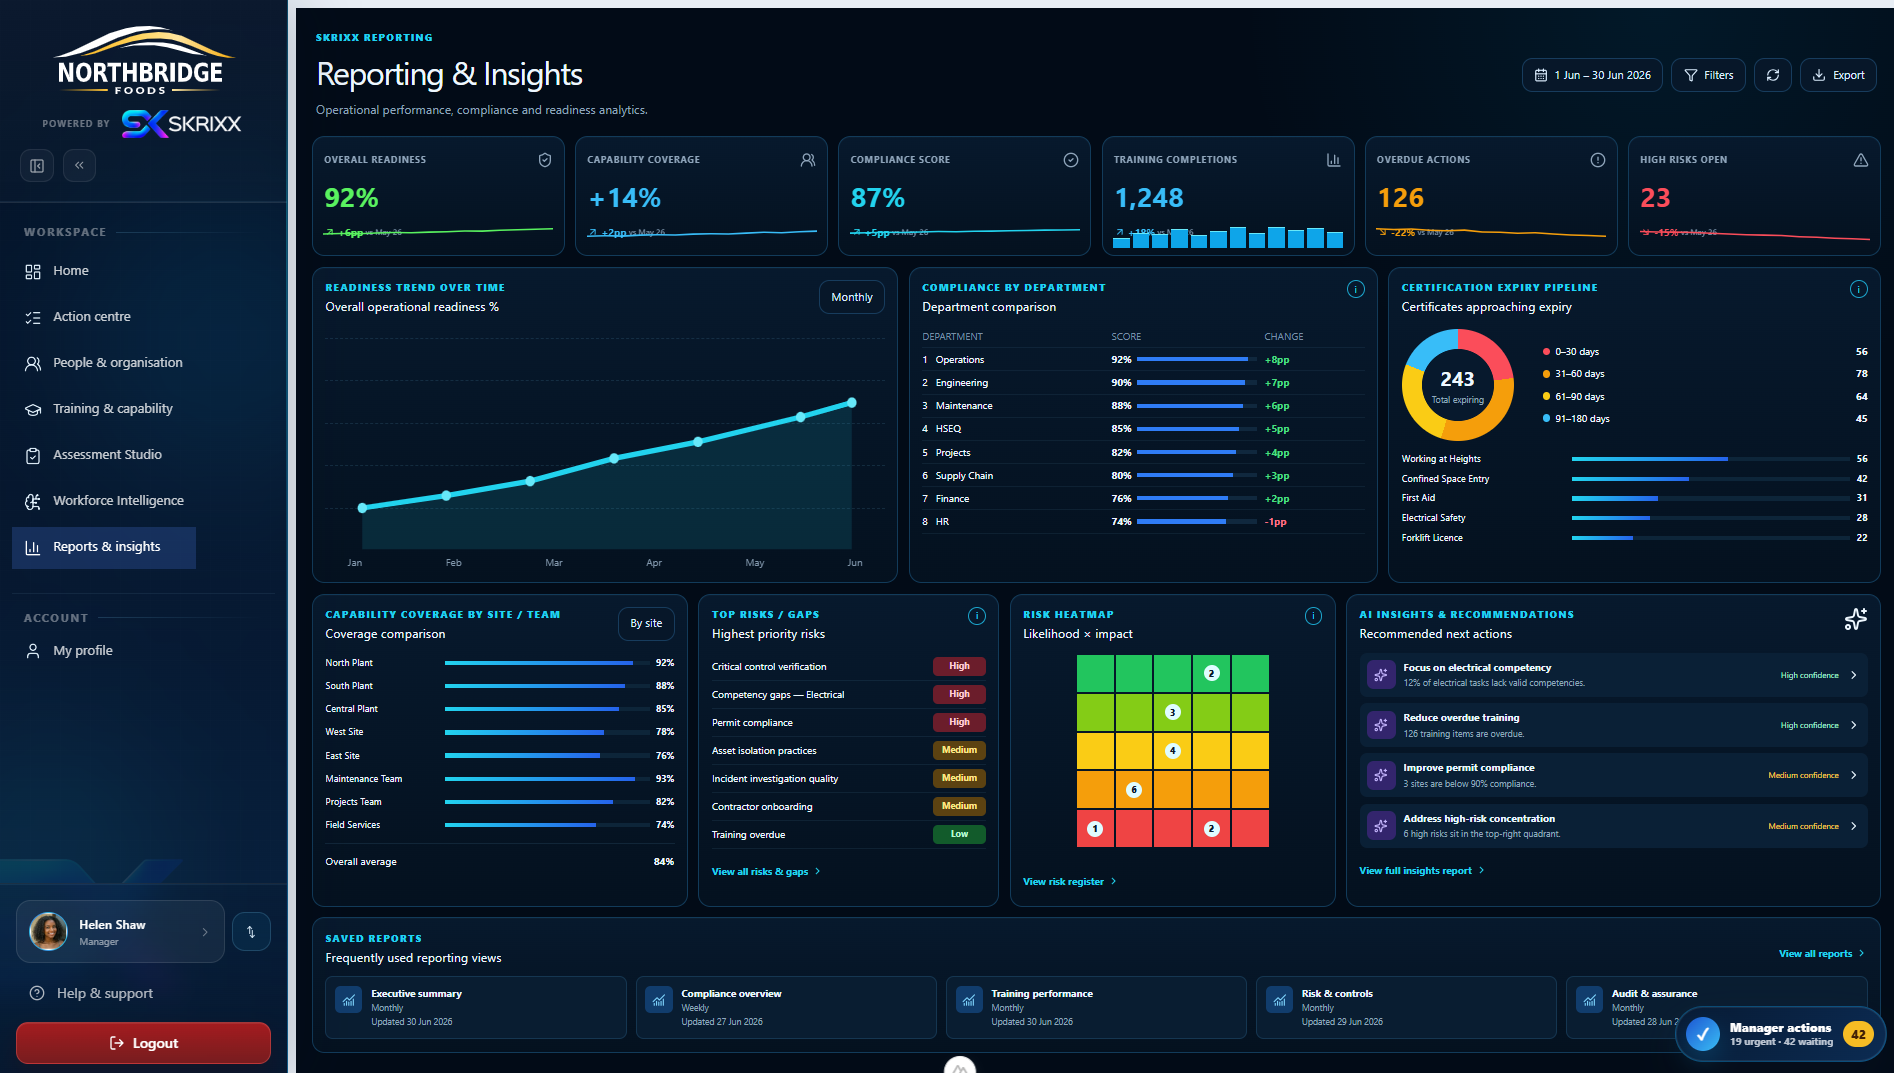This screenshot has height=1073, width=1894.
Task: Open info icon for Top Risks / Gaps
Action: point(977,616)
